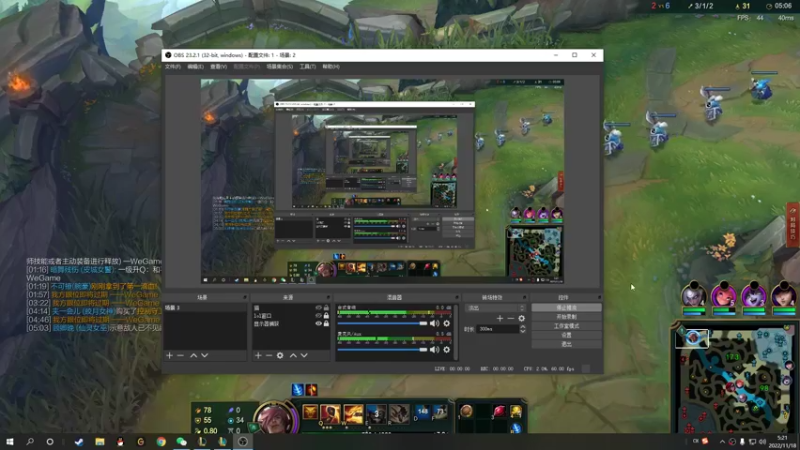Screen dimensions: 800x450
Task: Click the transition duration 300ms field
Action: (x=498, y=330)
